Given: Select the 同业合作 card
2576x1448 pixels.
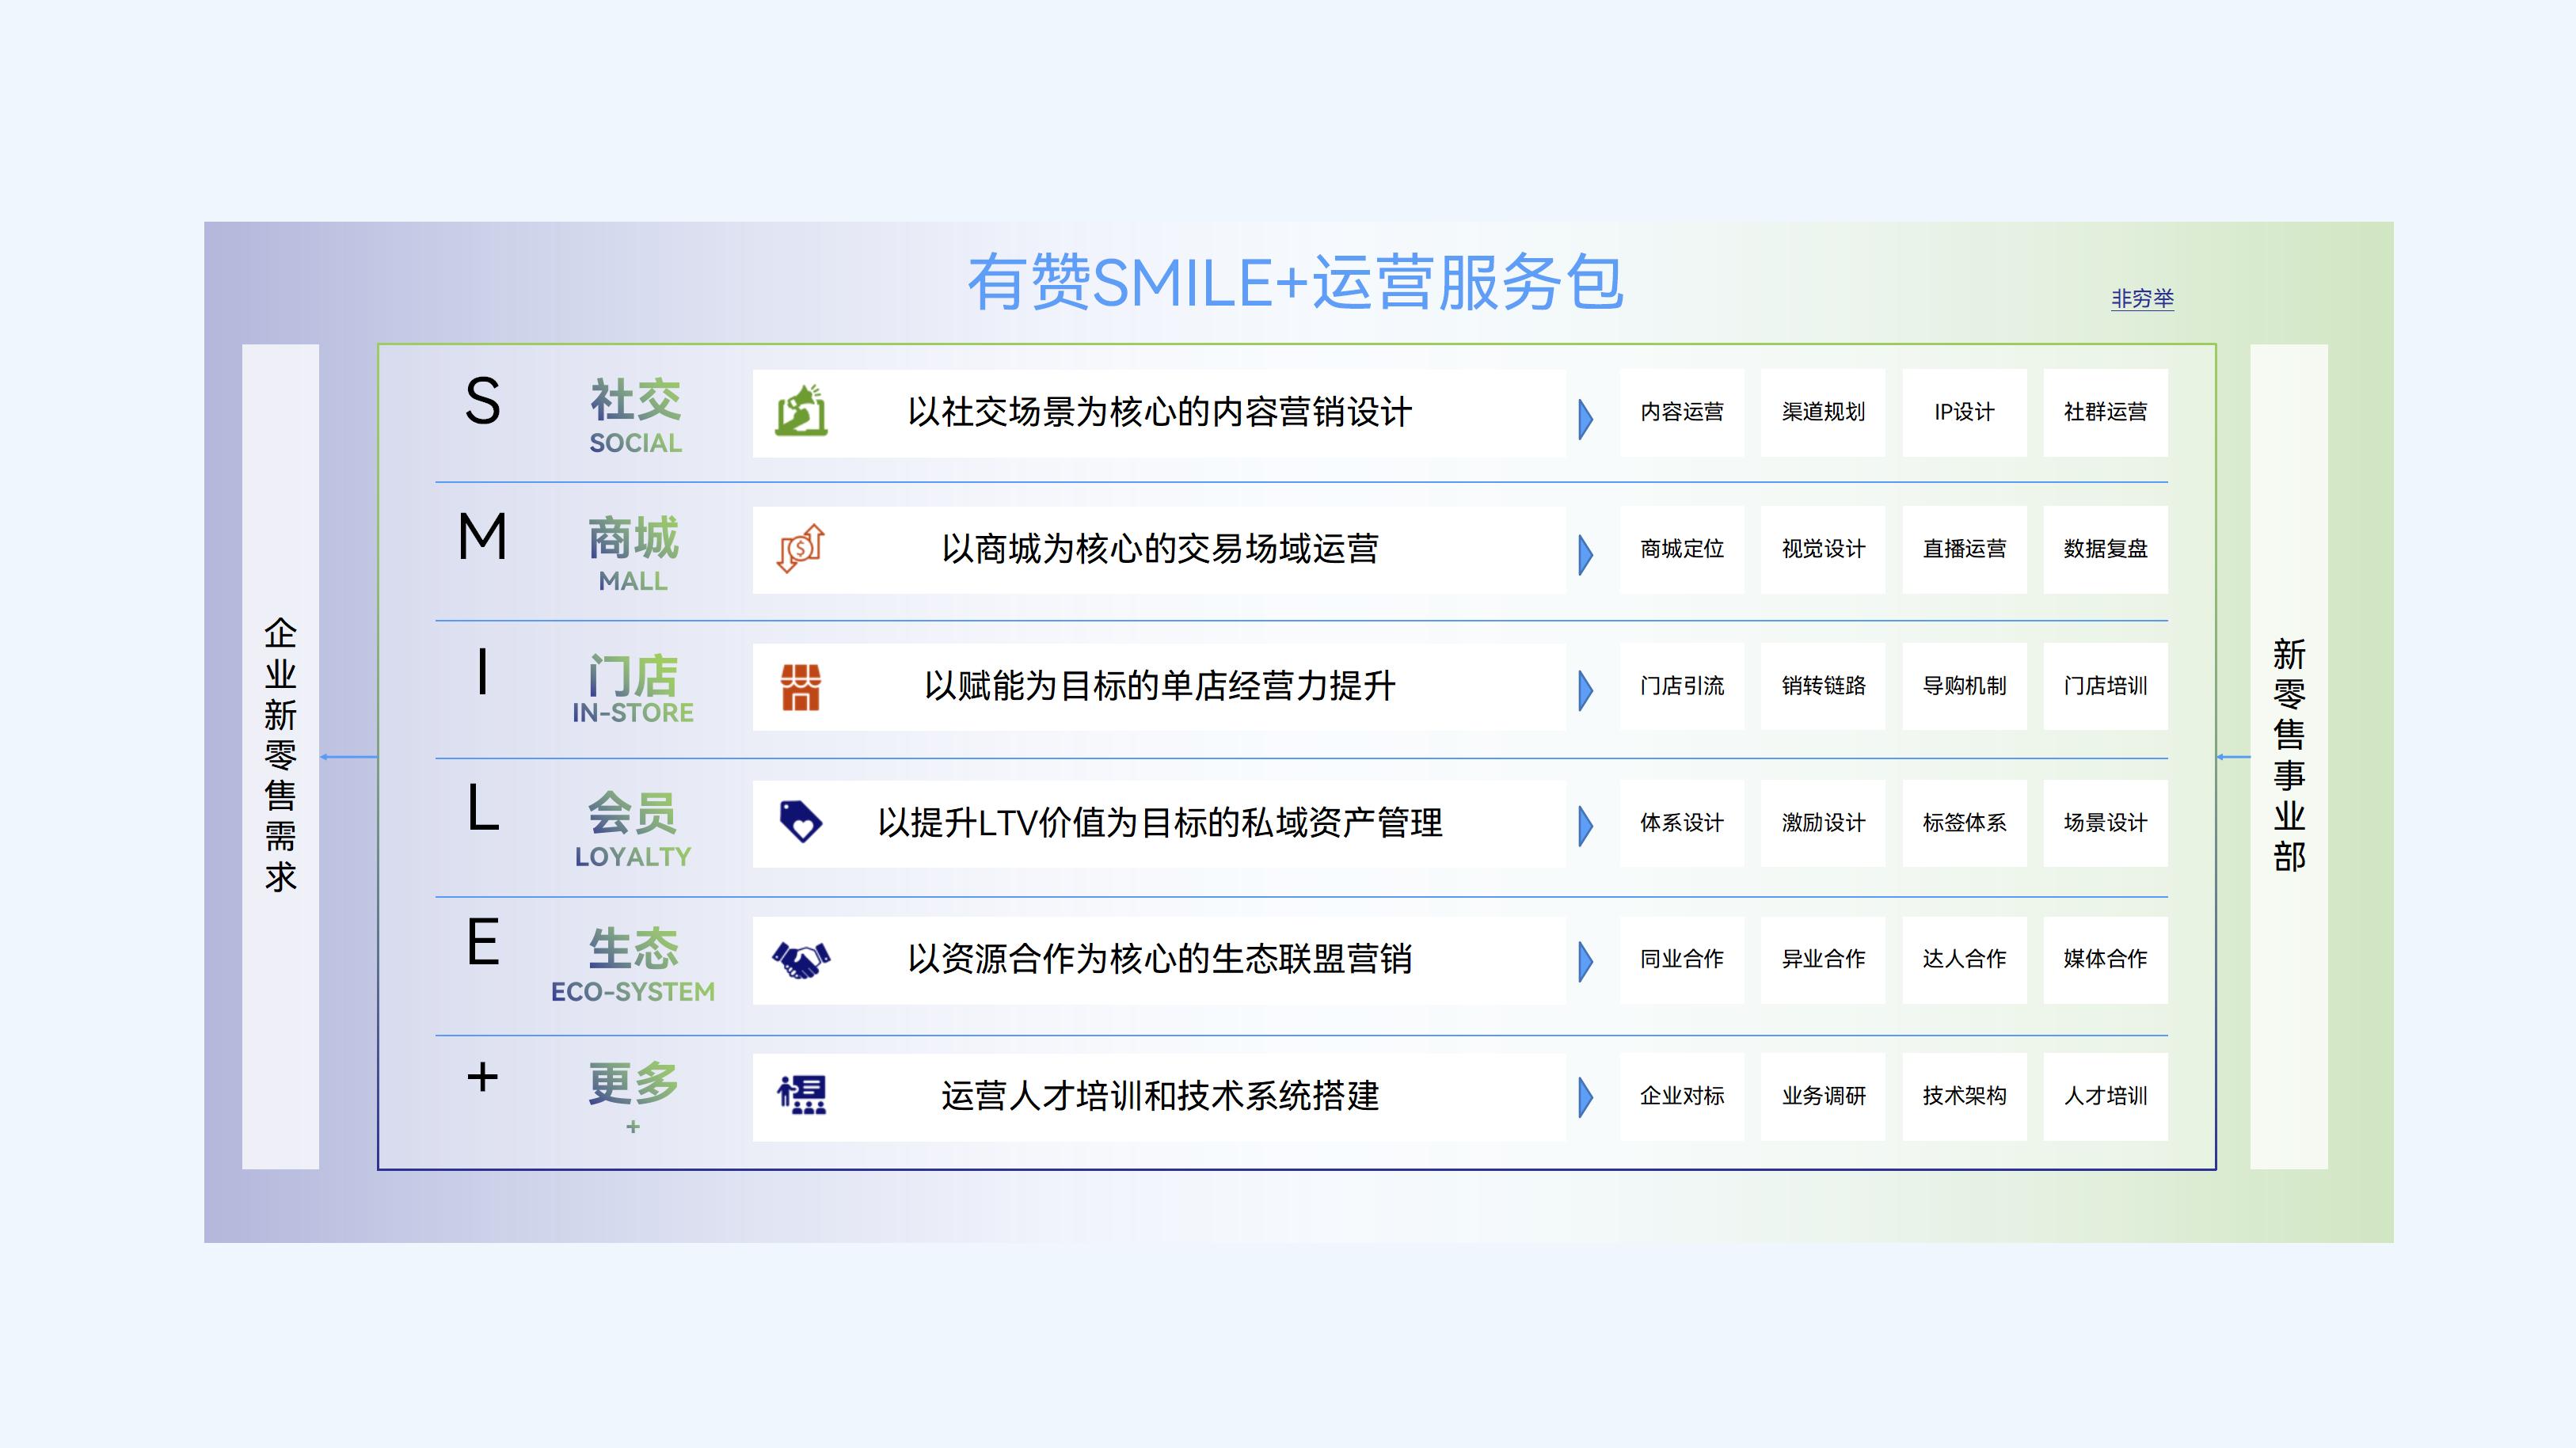Looking at the screenshot, I should tap(1682, 960).
